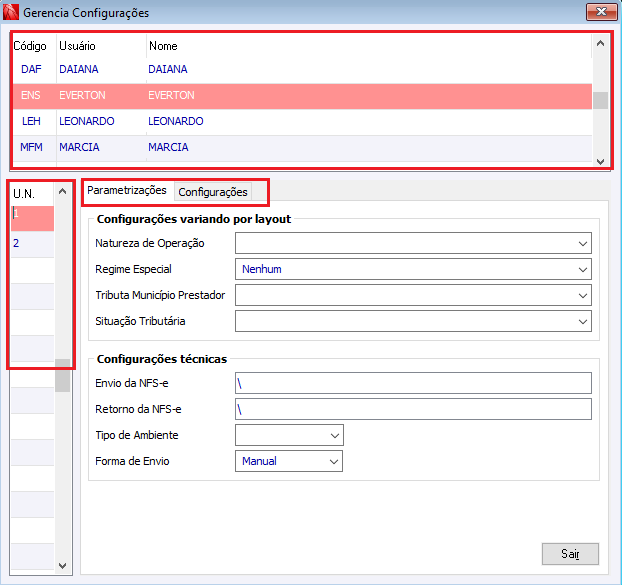Screen dimensions: 622x585
Task: Switch to the Configurações tab
Action: (213, 192)
